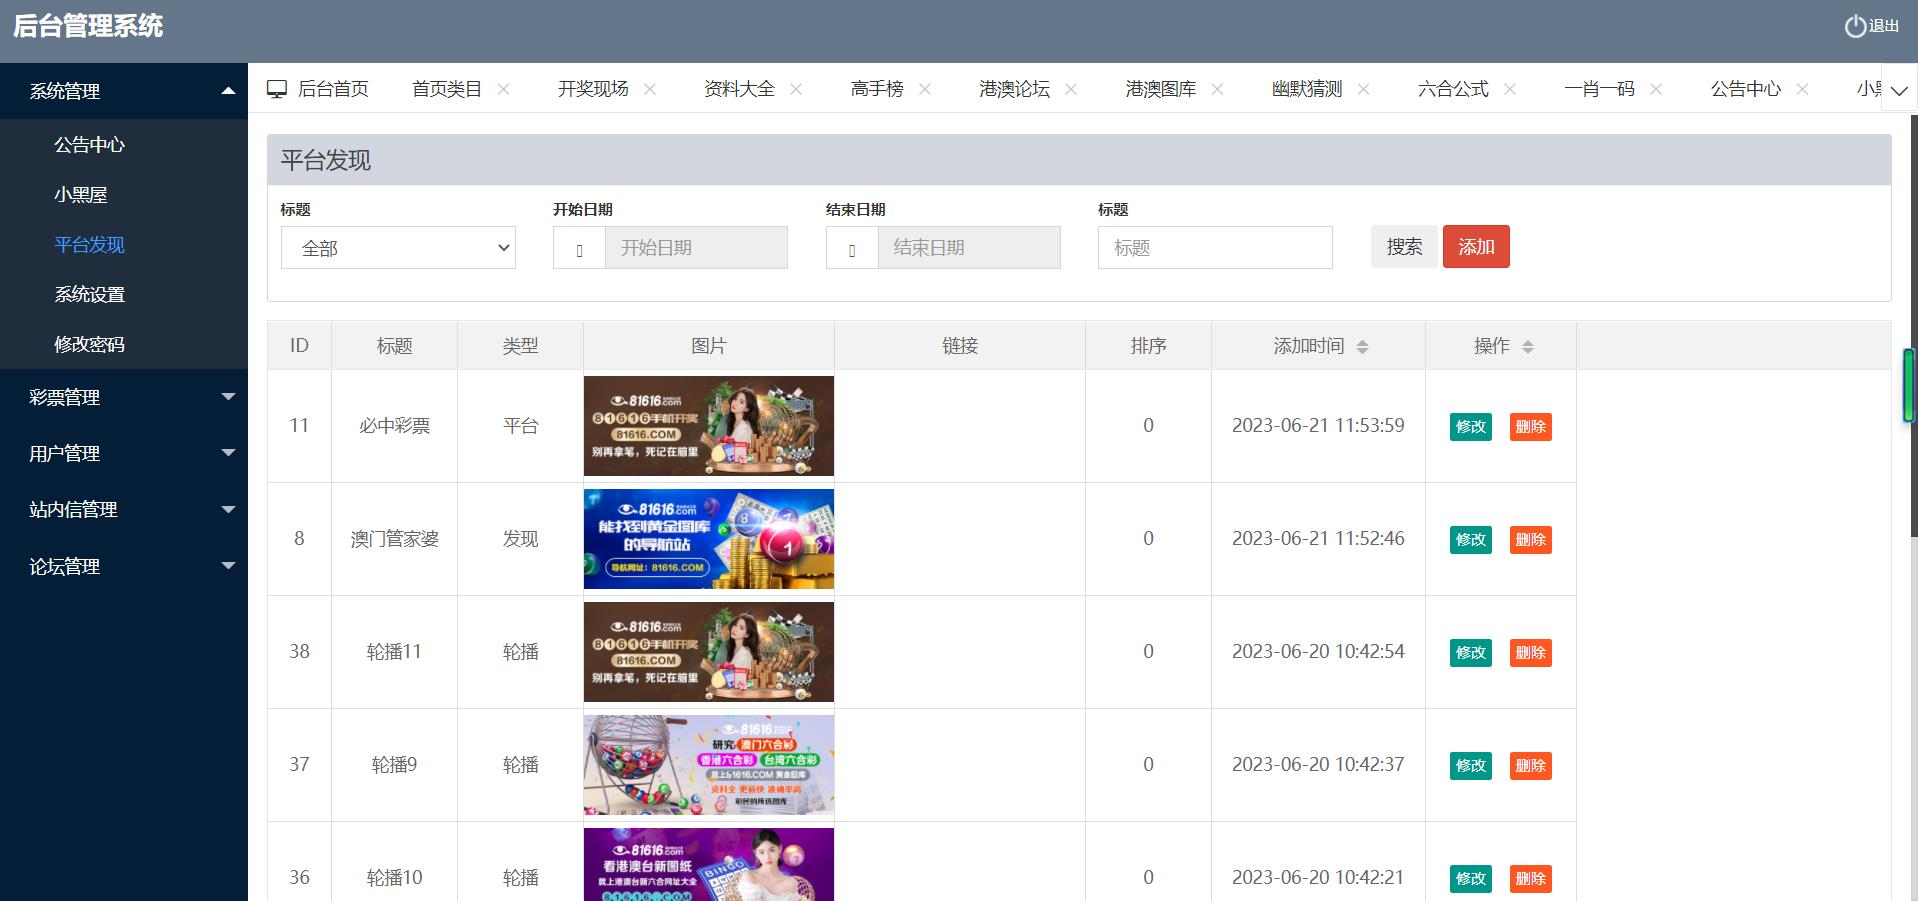Click 修改 for the 必中彩票 row
The height and width of the screenshot is (901, 1918).
(x=1471, y=427)
